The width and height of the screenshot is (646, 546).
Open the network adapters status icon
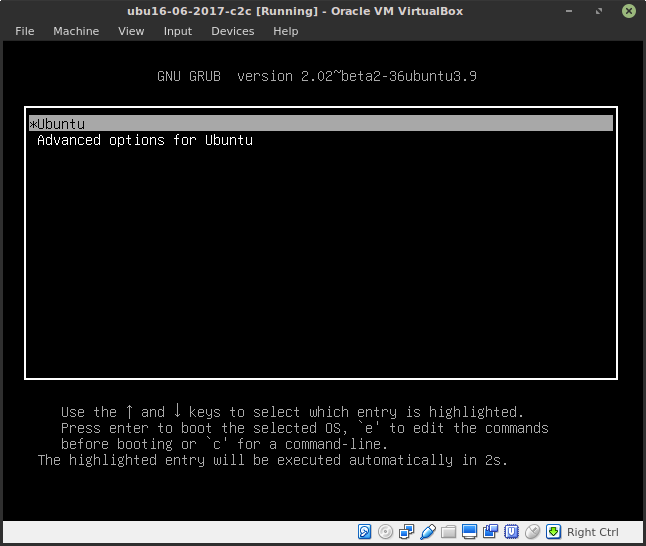tap(406, 532)
